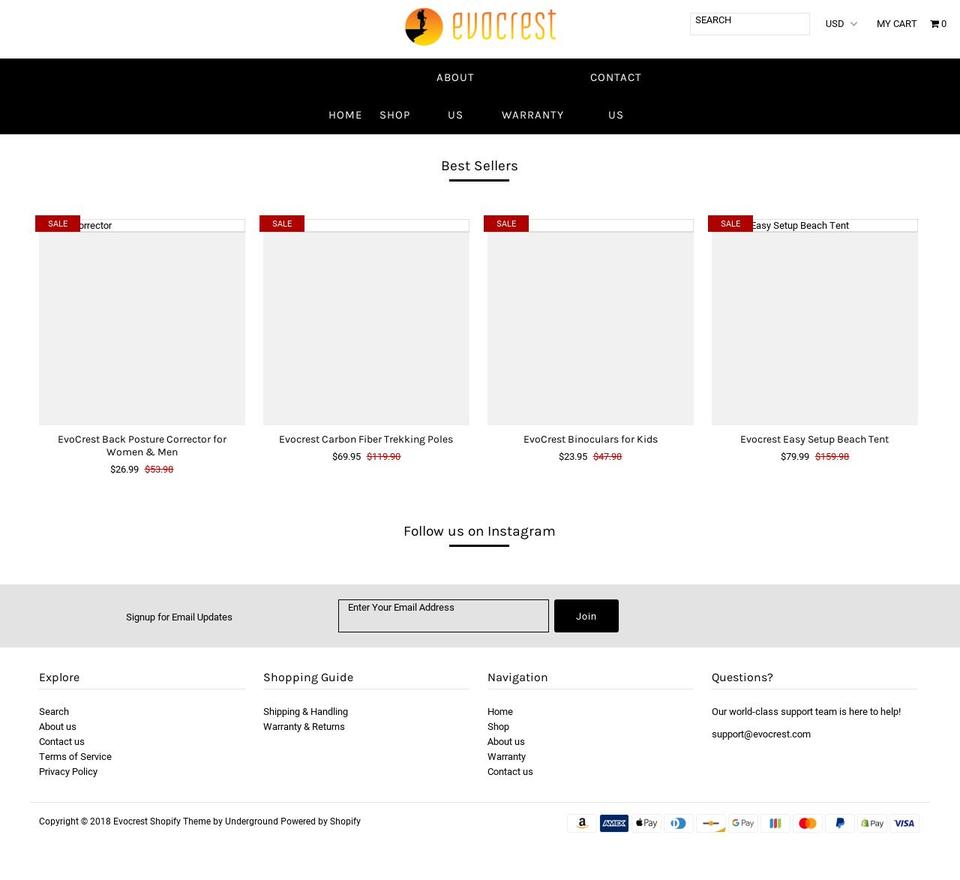
Task: Open Home link under Navigation
Action: point(500,712)
